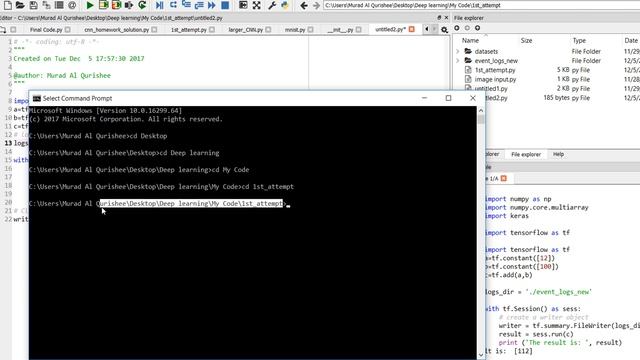Click 'cd Deep learning' line in Command Prompt
640x360 pixels.
(124, 153)
